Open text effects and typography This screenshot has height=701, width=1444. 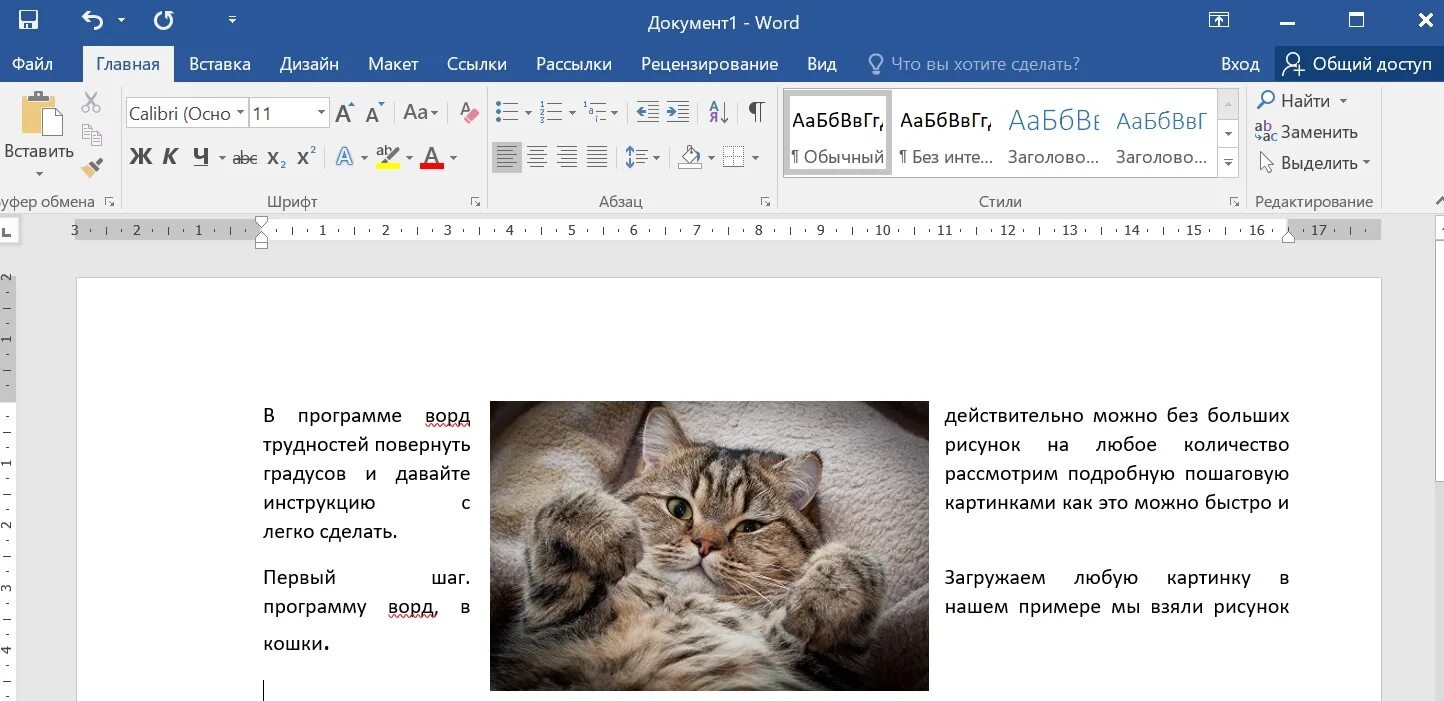pos(345,157)
